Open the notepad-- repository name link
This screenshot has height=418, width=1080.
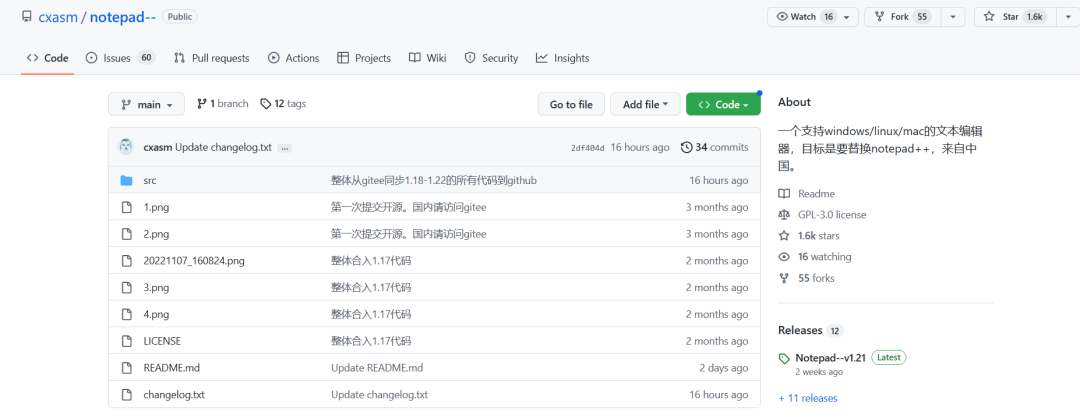(x=123, y=17)
